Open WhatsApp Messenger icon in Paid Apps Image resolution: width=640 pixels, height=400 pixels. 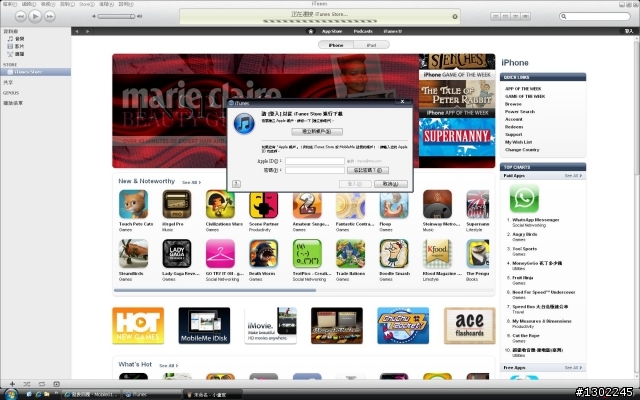[524, 198]
